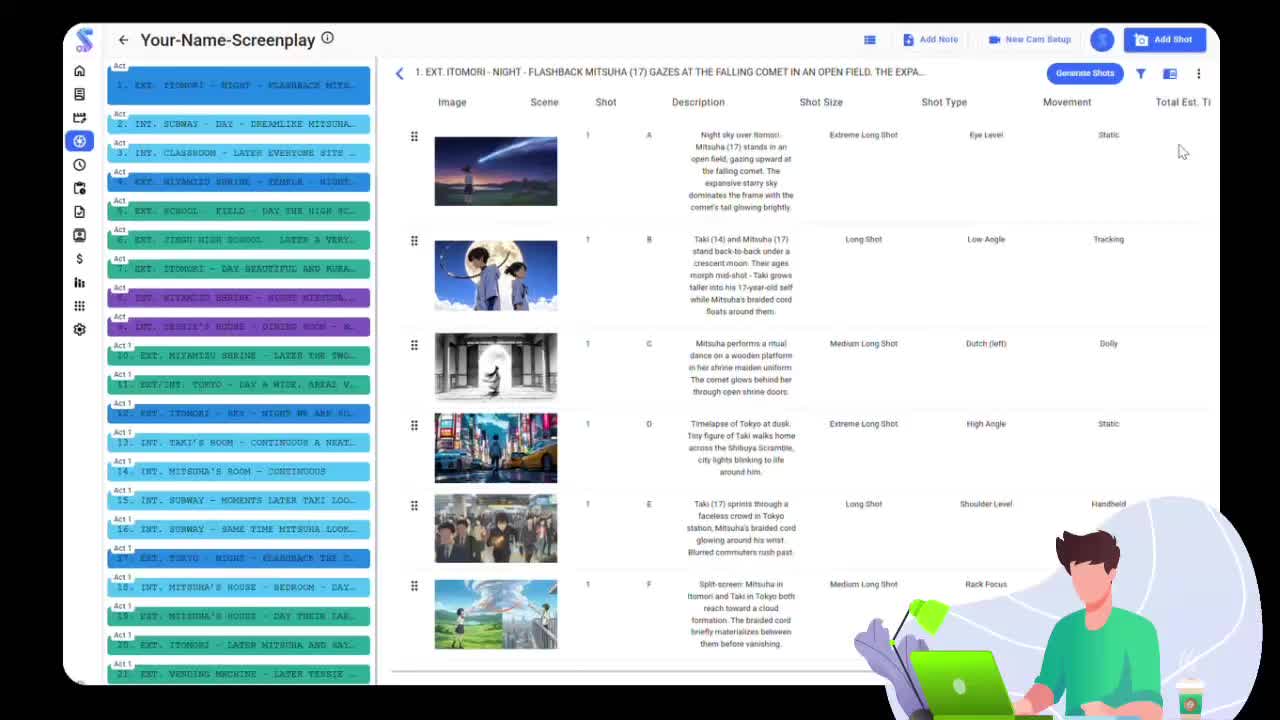Open the document checkmark sidebar icon
This screenshot has width=1280, height=720.
click(x=80, y=212)
